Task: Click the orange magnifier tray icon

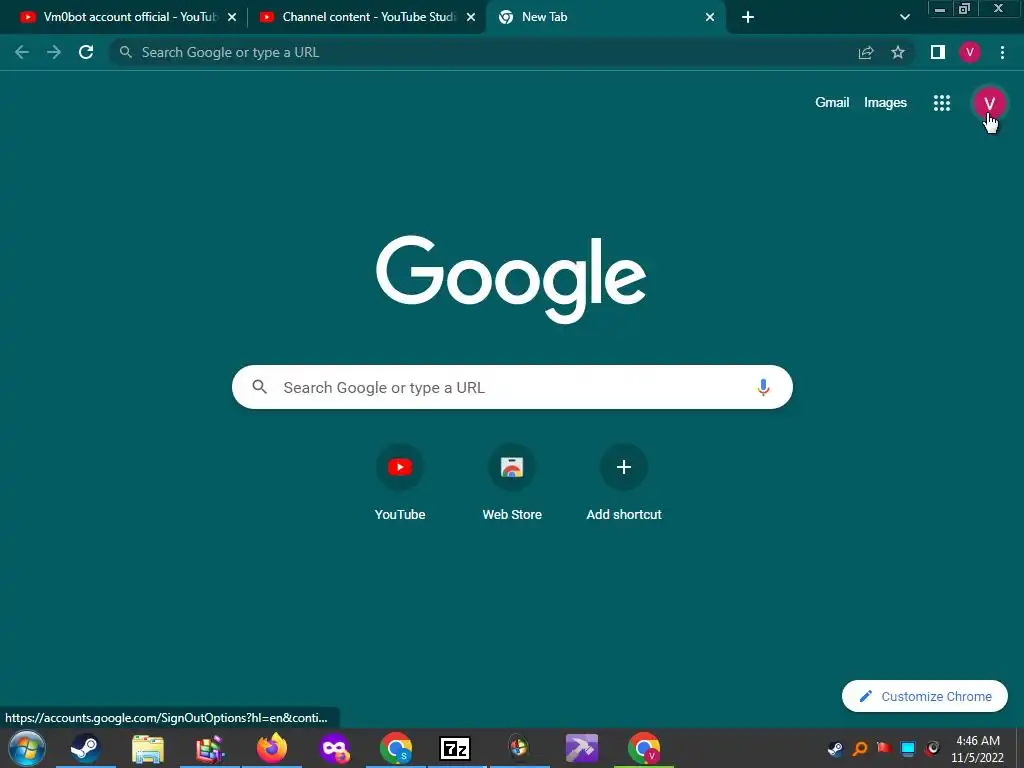Action: (x=860, y=748)
